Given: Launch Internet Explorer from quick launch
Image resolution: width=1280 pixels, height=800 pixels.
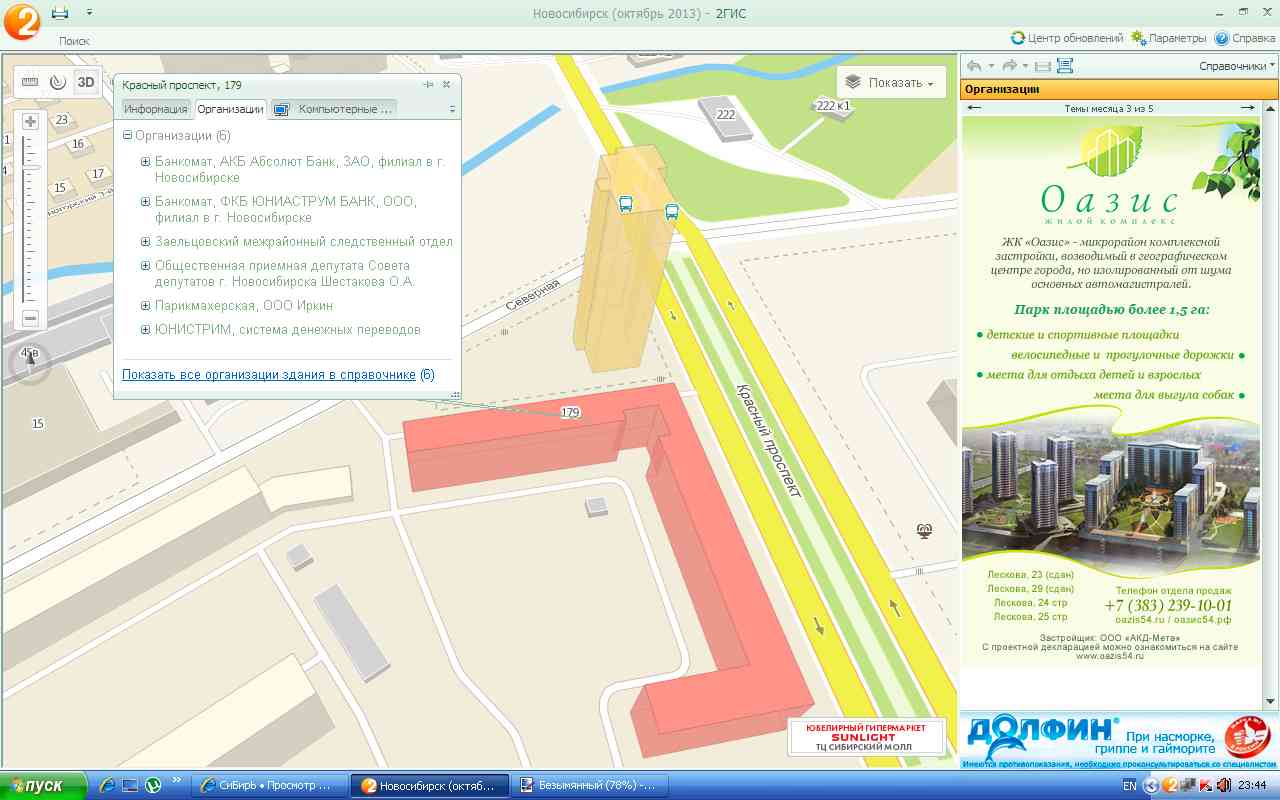Looking at the screenshot, I should 107,785.
